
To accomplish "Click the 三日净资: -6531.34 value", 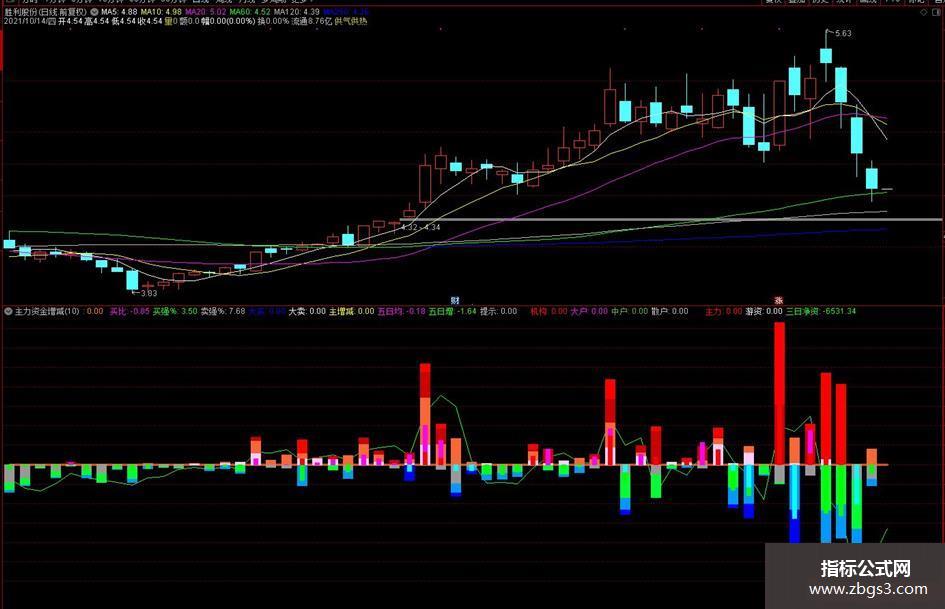I will [x=821, y=312].
